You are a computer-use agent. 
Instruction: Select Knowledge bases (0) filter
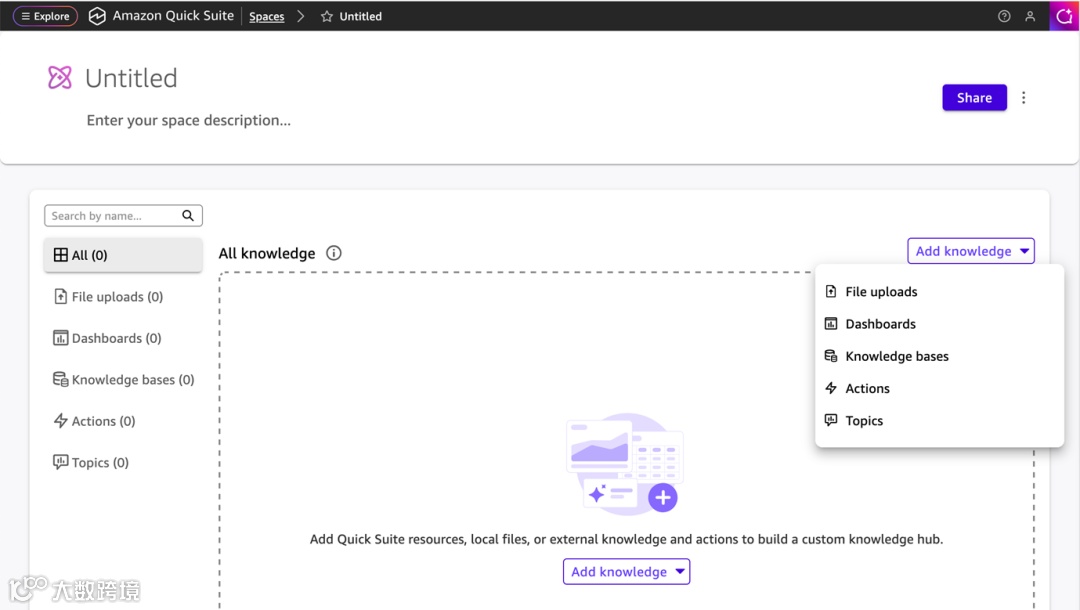(x=124, y=379)
